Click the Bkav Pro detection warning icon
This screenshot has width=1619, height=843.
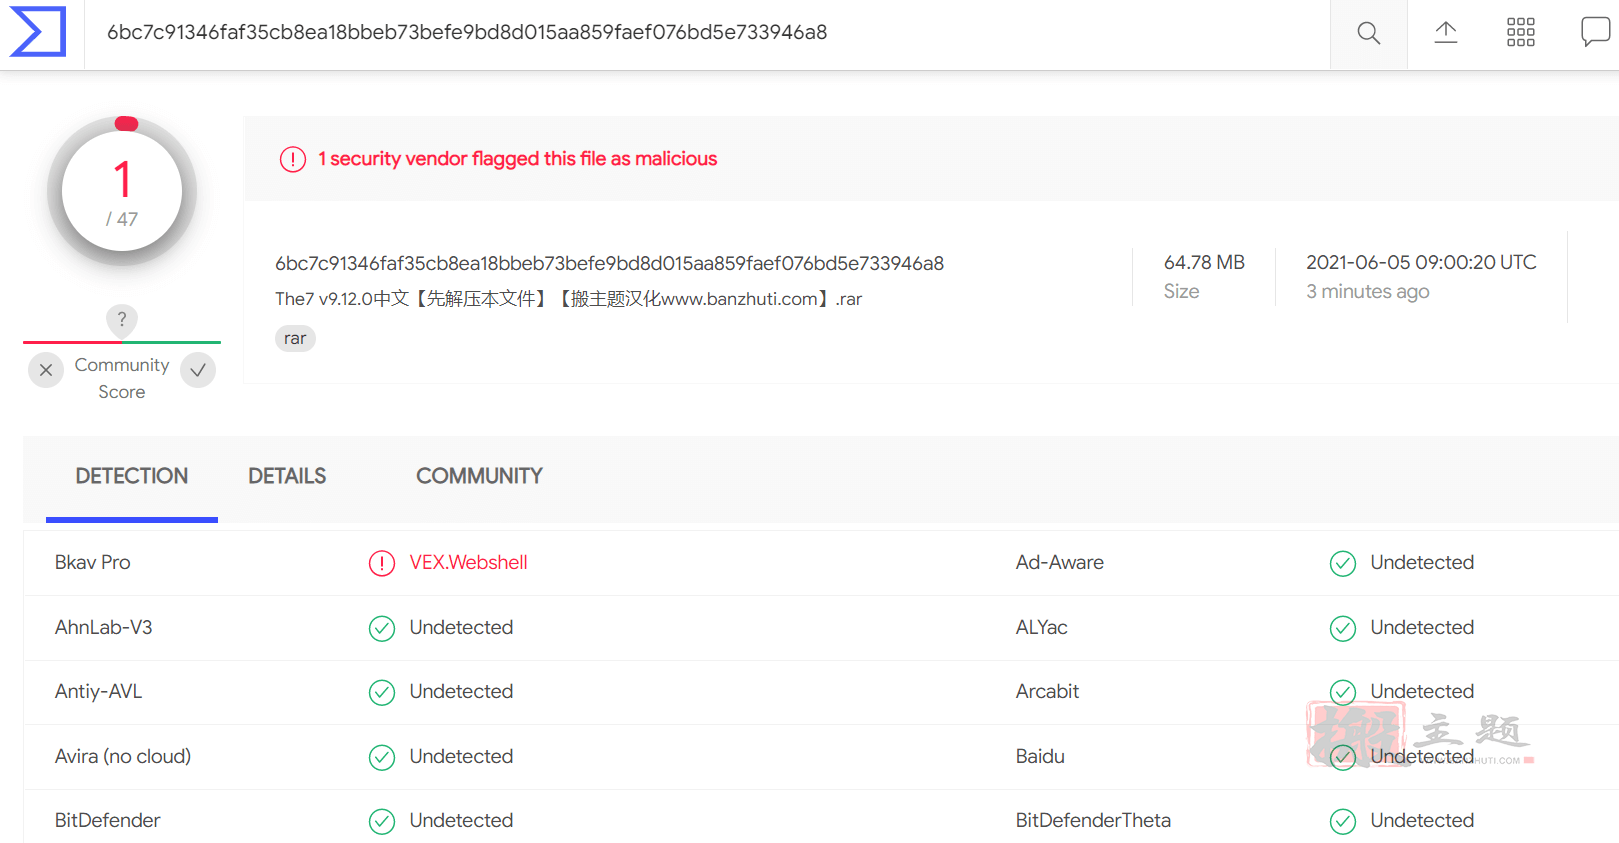click(382, 564)
